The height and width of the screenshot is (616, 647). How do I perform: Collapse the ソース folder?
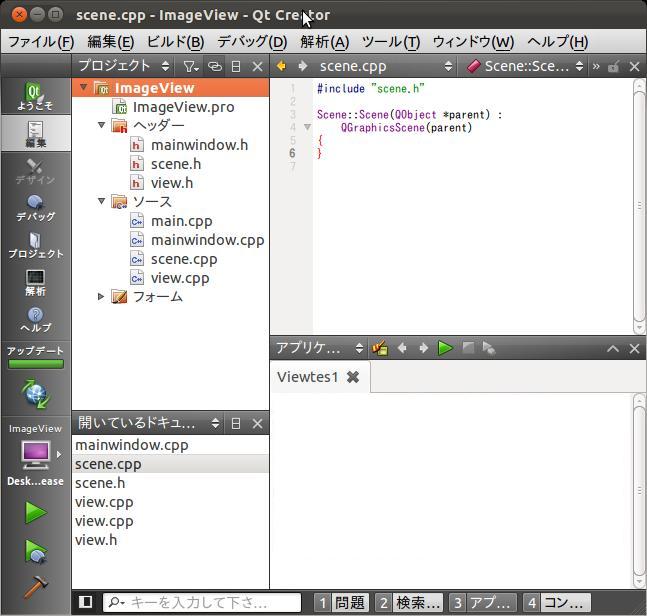[x=101, y=201]
